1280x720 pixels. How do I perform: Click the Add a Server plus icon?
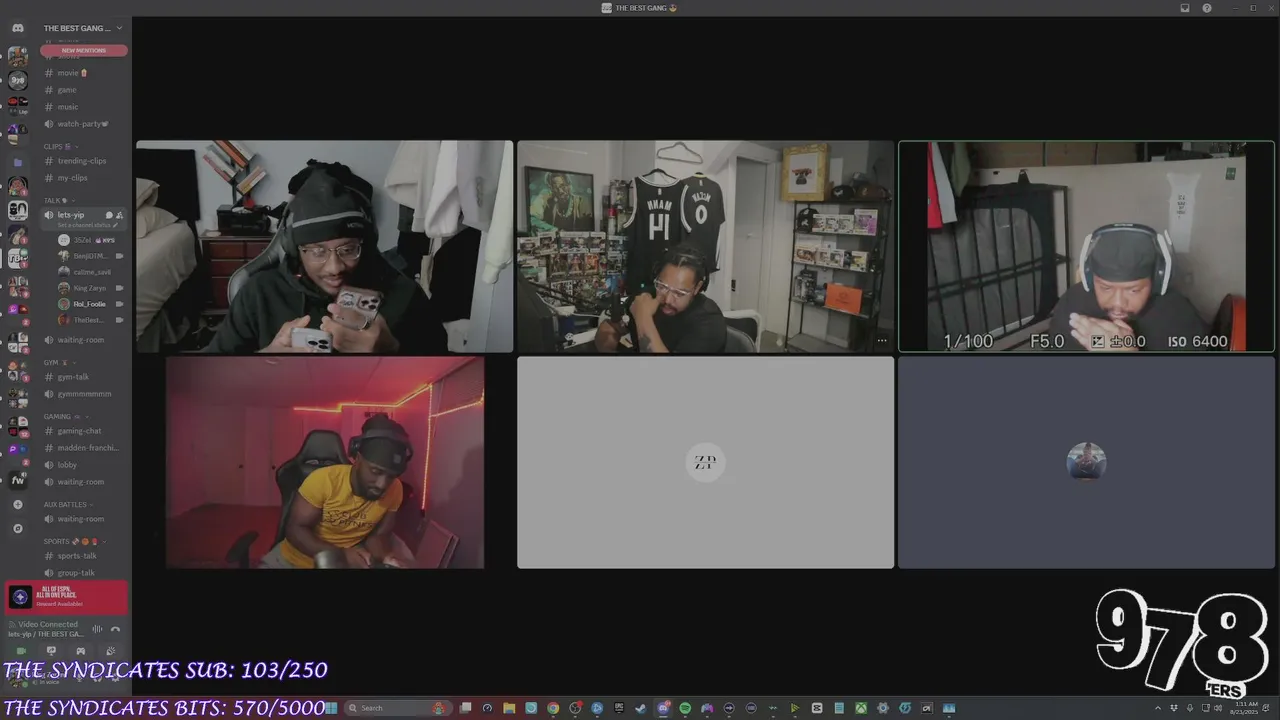(17, 505)
